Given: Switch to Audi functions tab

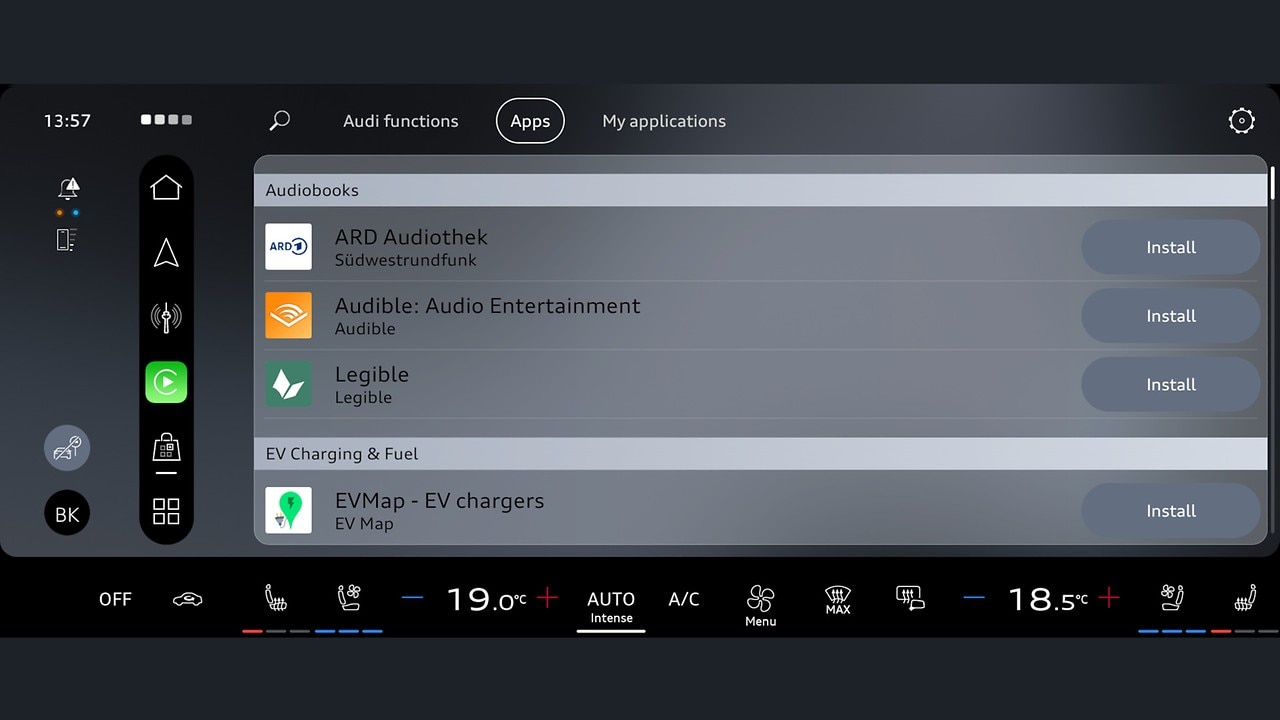Looking at the screenshot, I should coord(400,121).
